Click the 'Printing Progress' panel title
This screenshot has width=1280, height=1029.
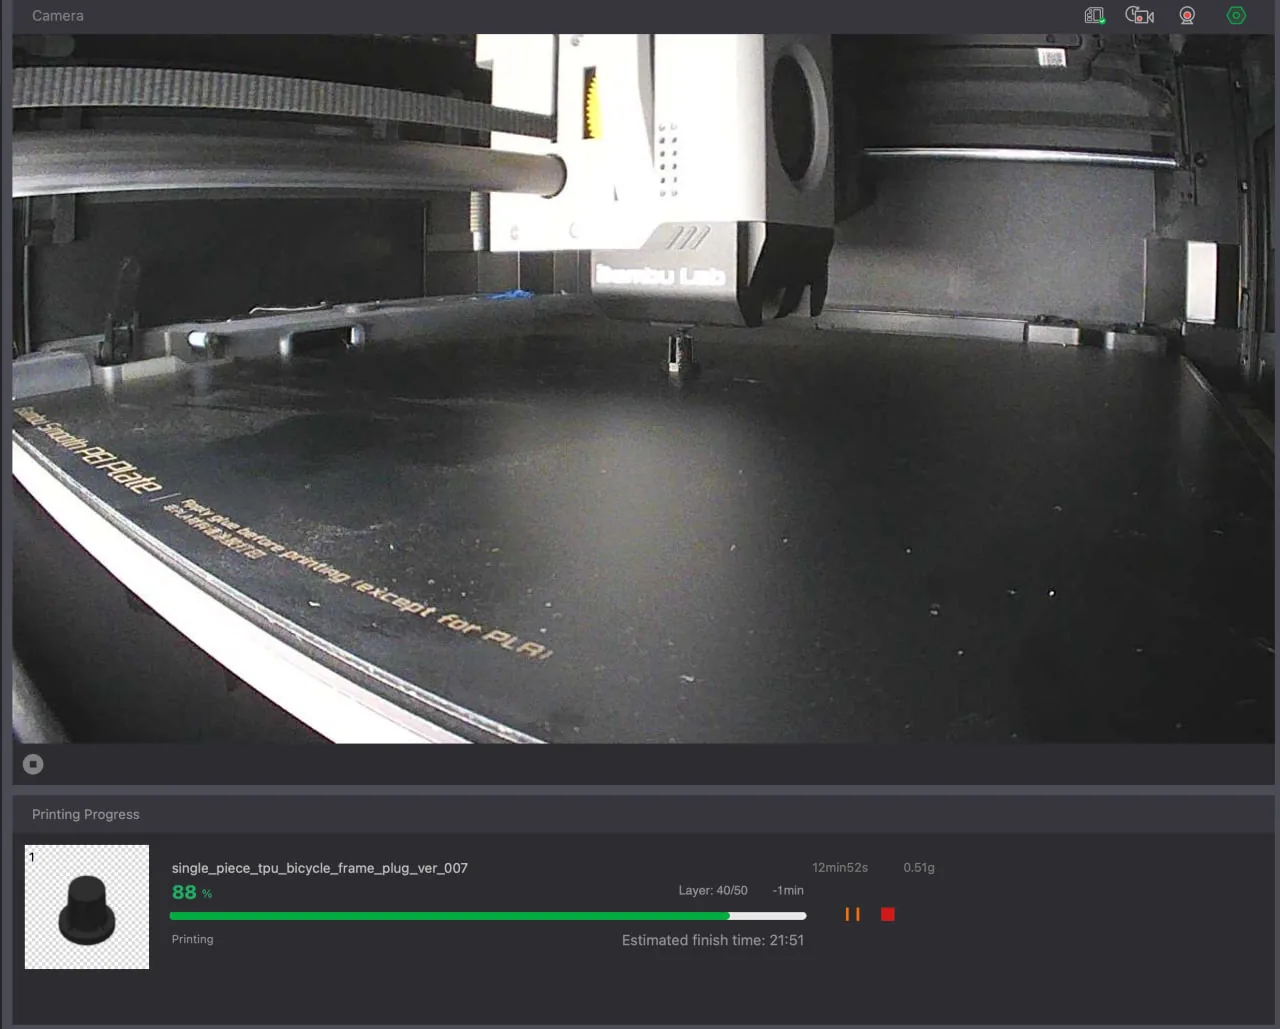86,814
